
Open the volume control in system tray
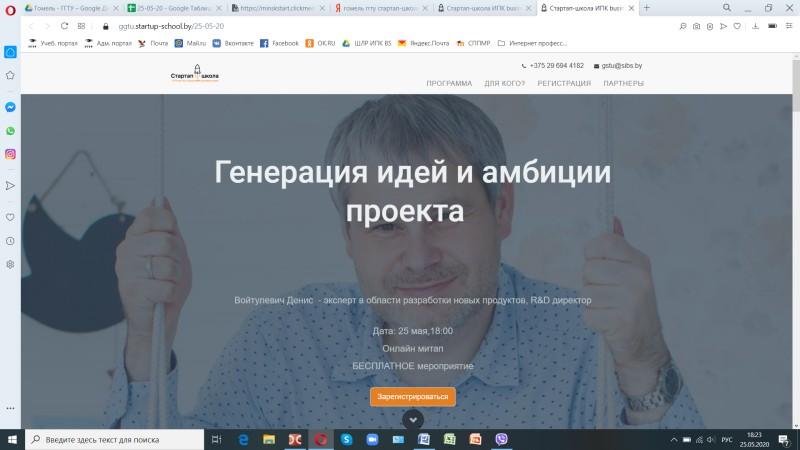pyautogui.click(x=711, y=440)
